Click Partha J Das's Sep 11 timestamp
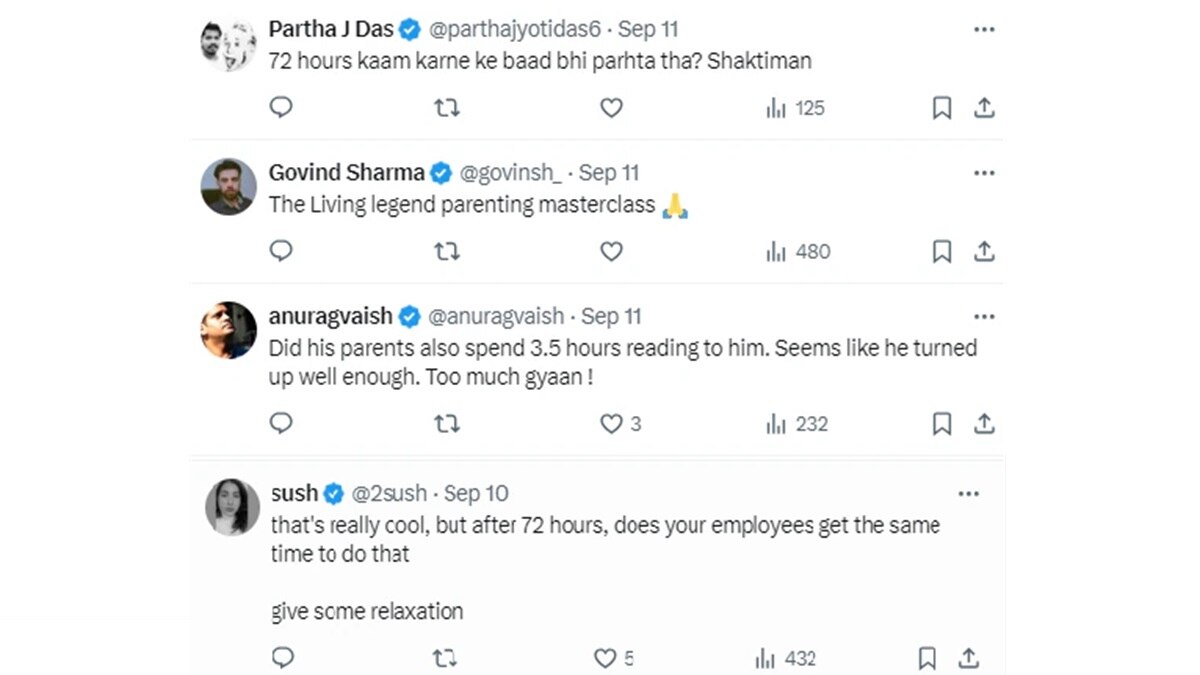Screen dimensions: 1200x675 tap(649, 29)
